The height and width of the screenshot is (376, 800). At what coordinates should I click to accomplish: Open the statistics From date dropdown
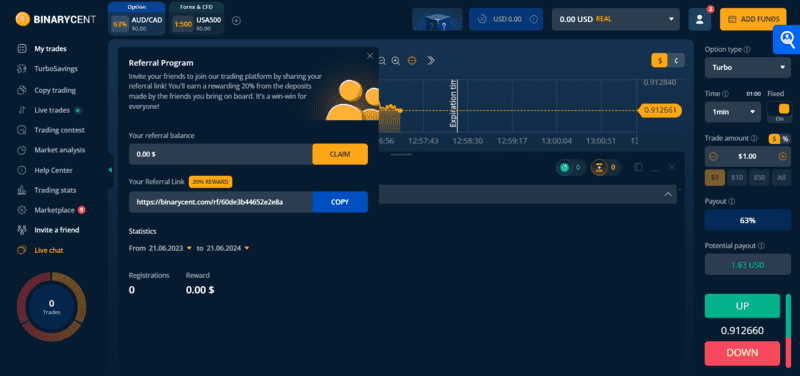pos(170,248)
